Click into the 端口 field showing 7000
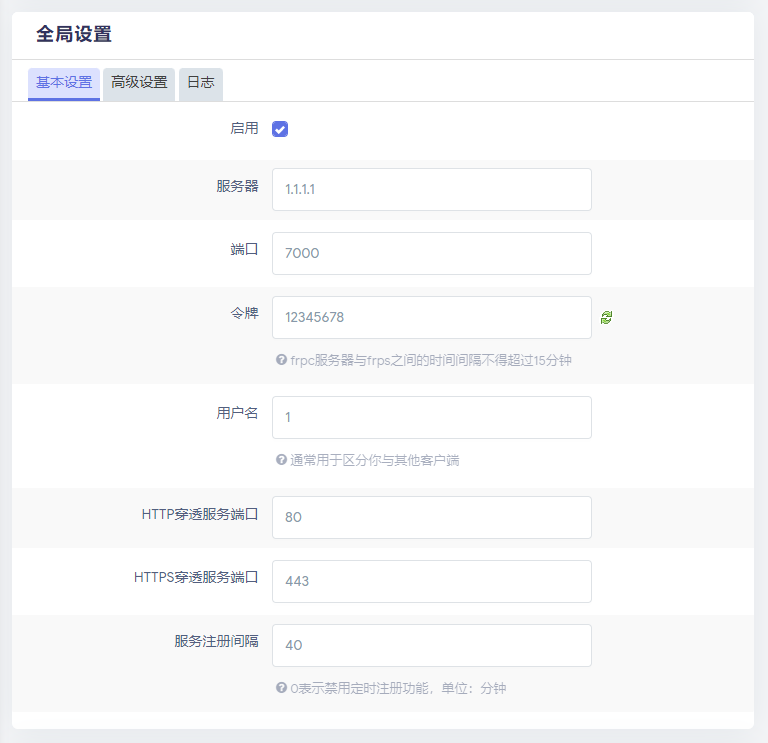 tap(431, 253)
